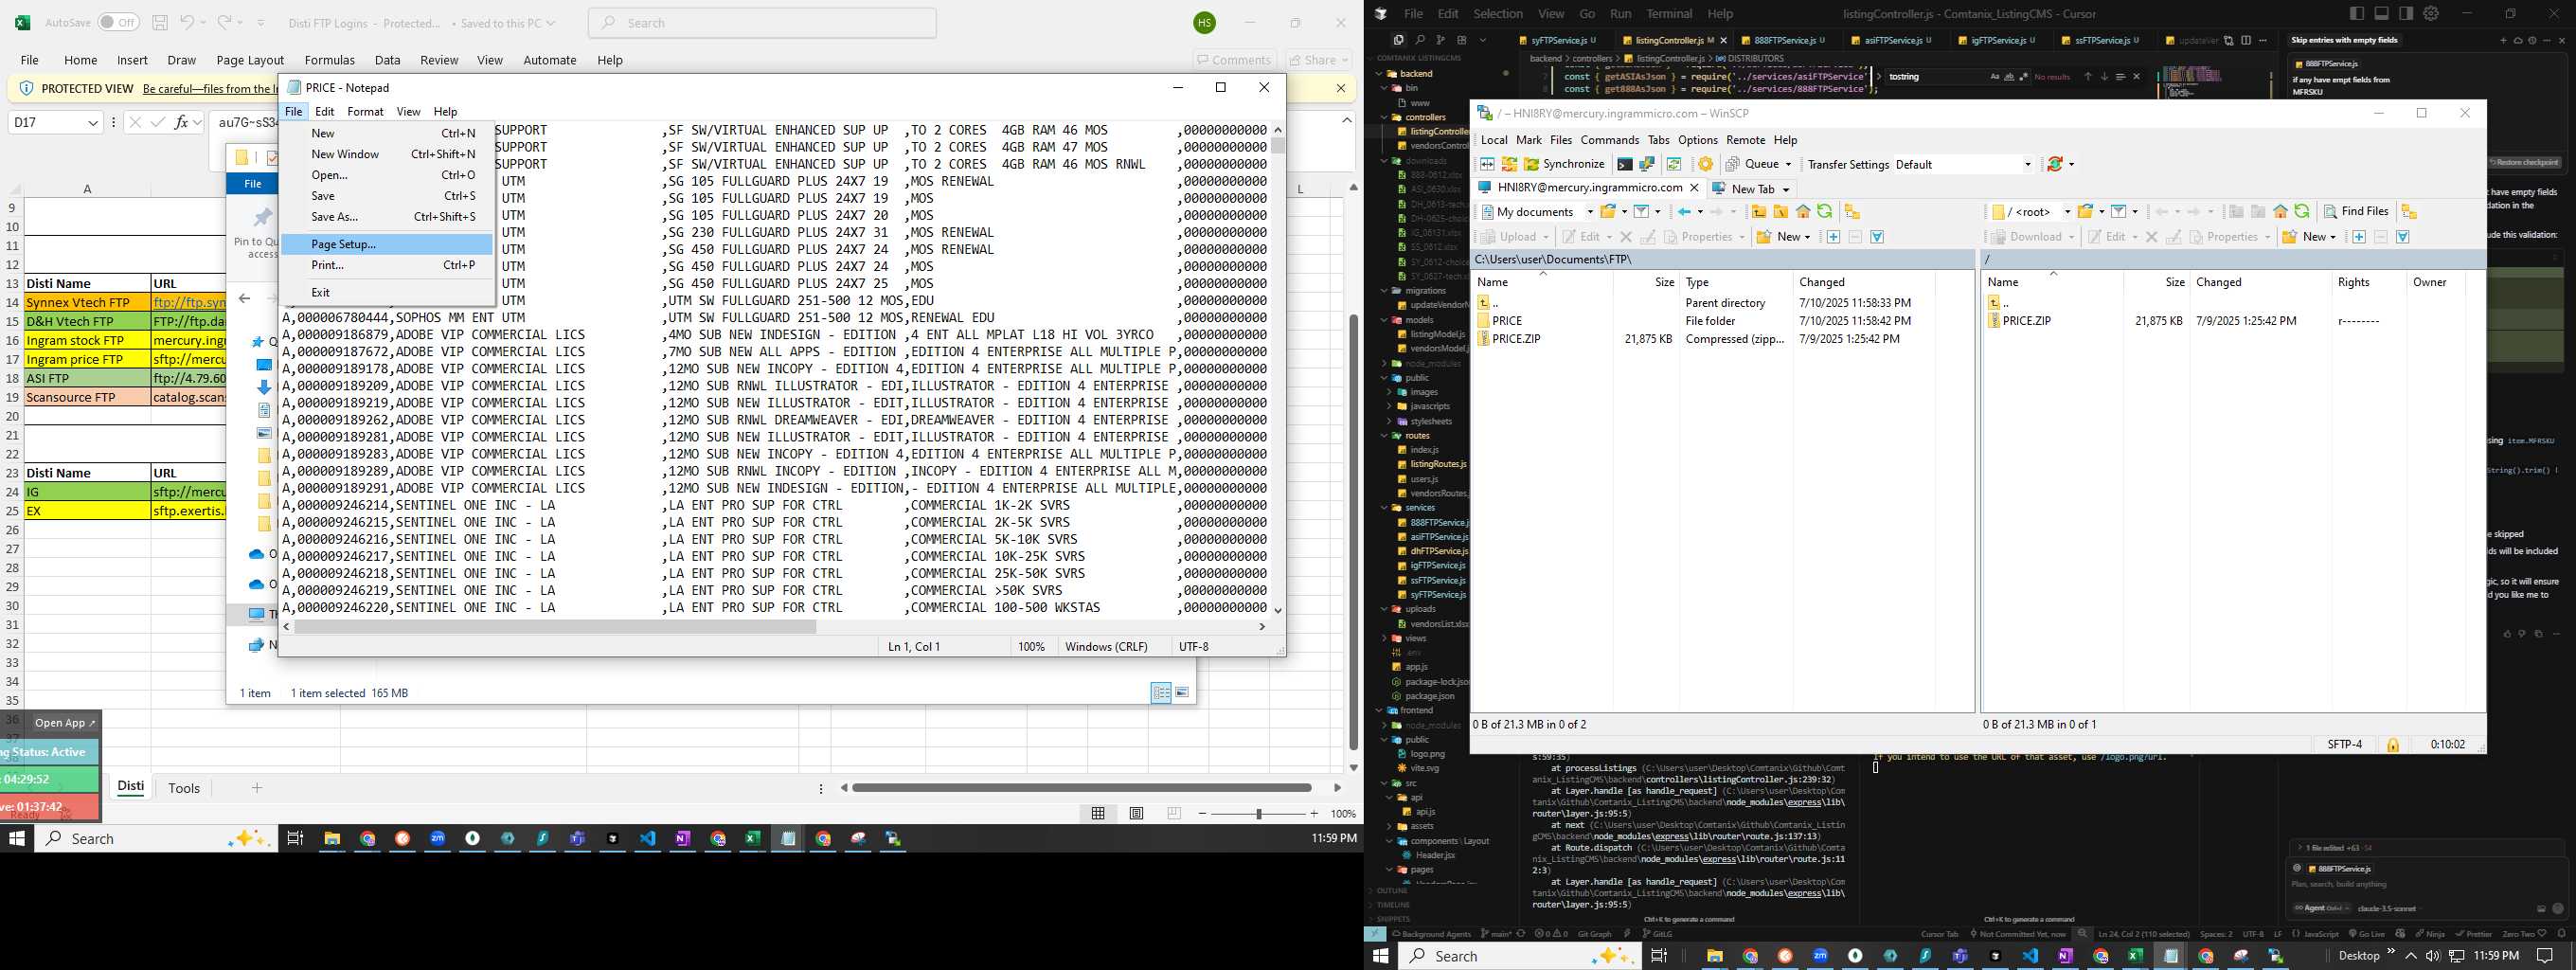Click the Synchronize button in WinSCP
Viewport: 2576px width, 970px height.
pos(1563,164)
